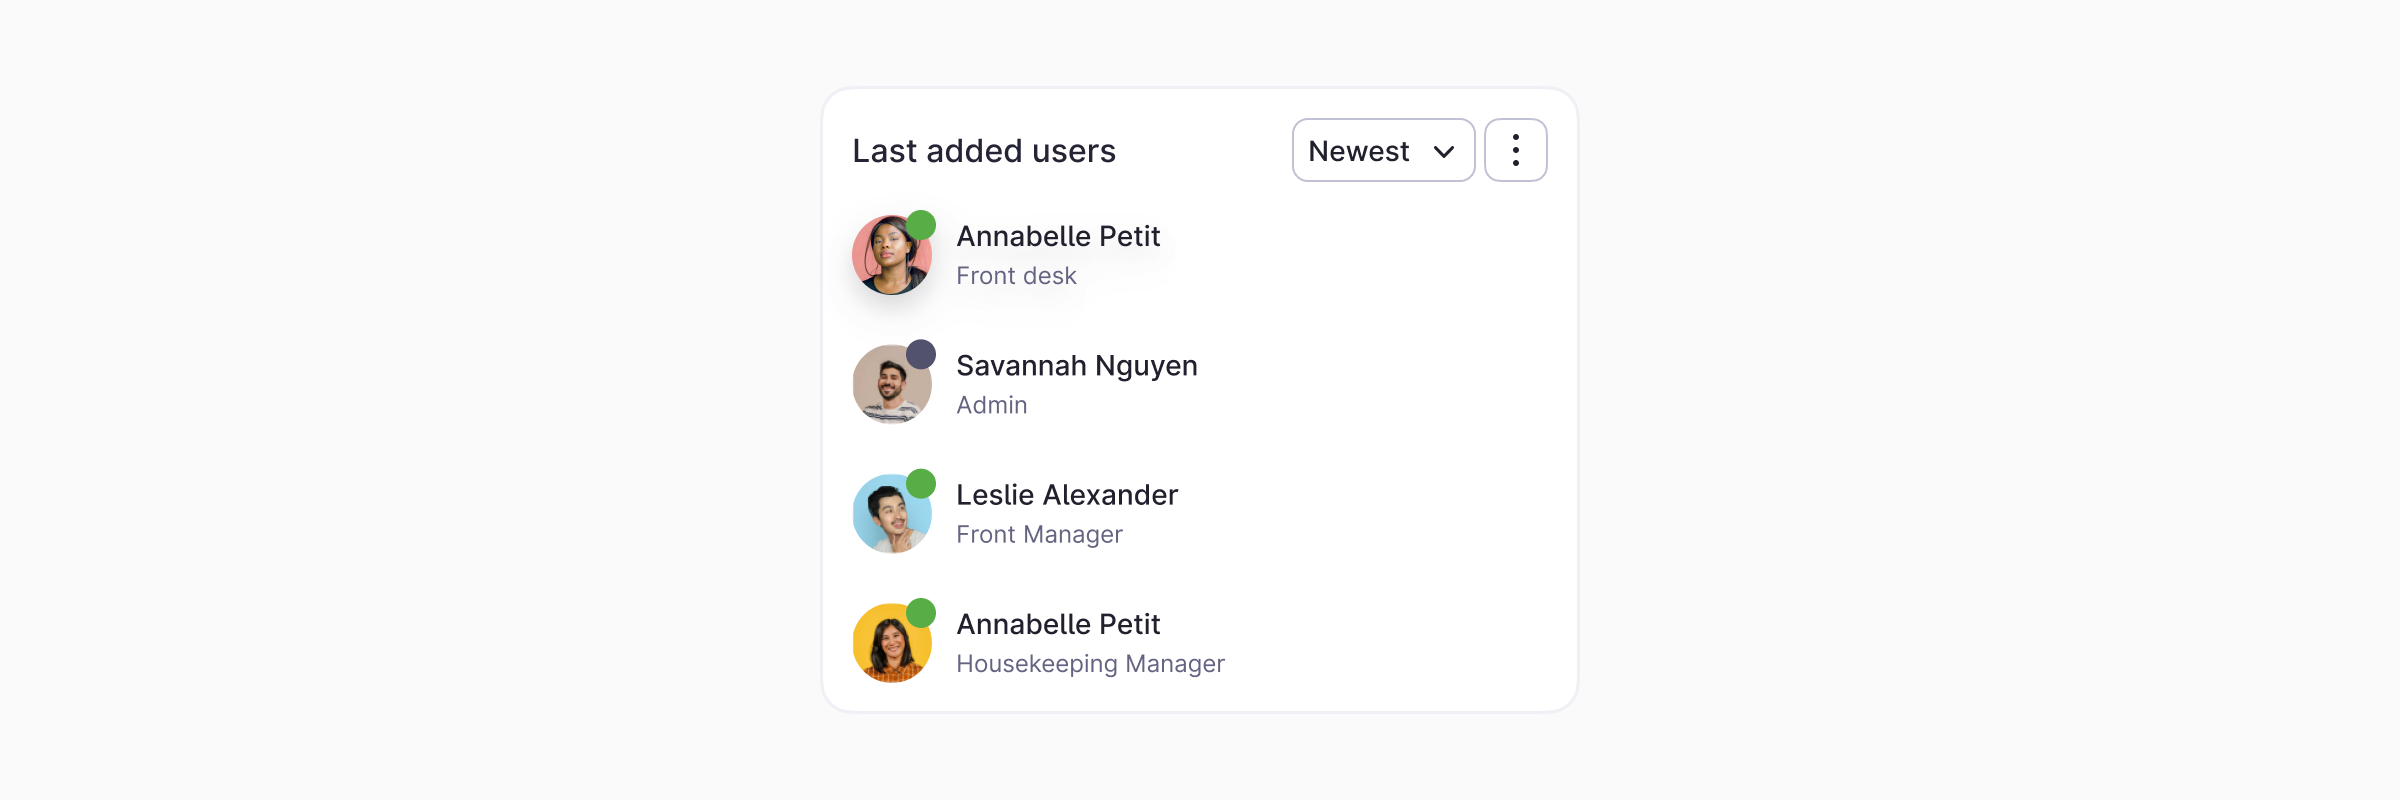Open the three-dot more options menu

[x=1515, y=150]
